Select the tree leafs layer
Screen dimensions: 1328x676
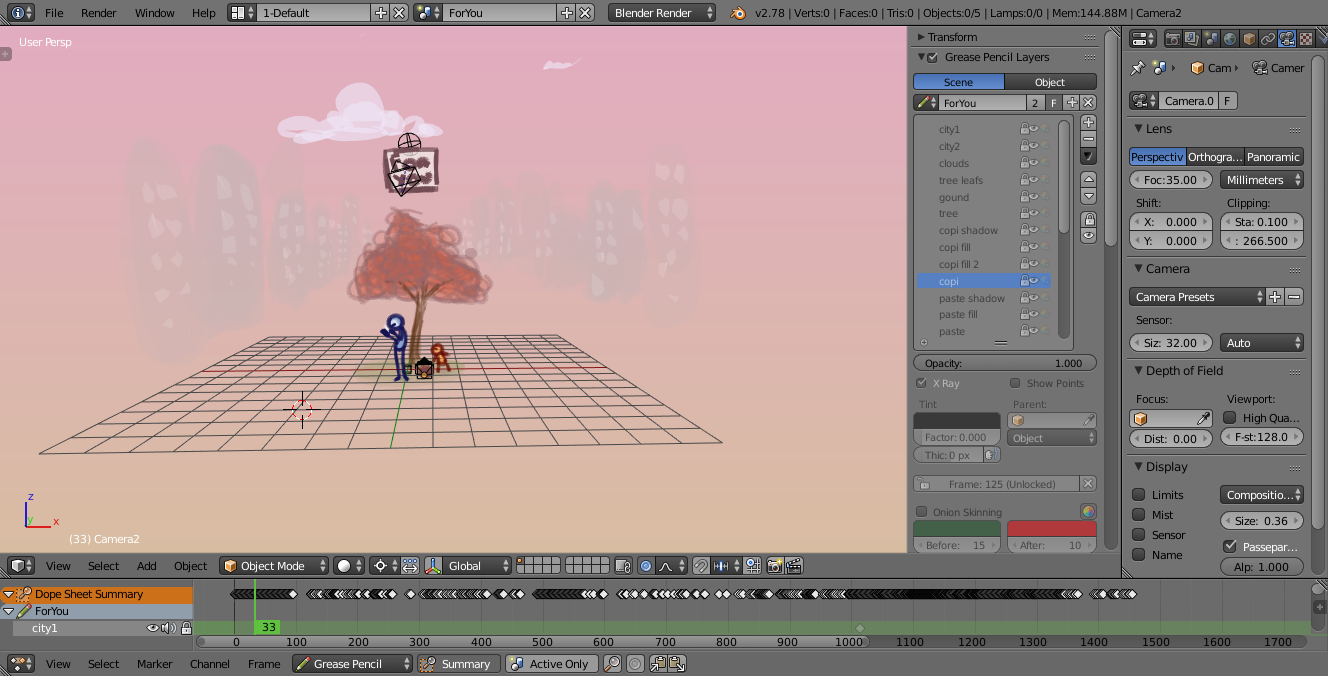tap(961, 180)
